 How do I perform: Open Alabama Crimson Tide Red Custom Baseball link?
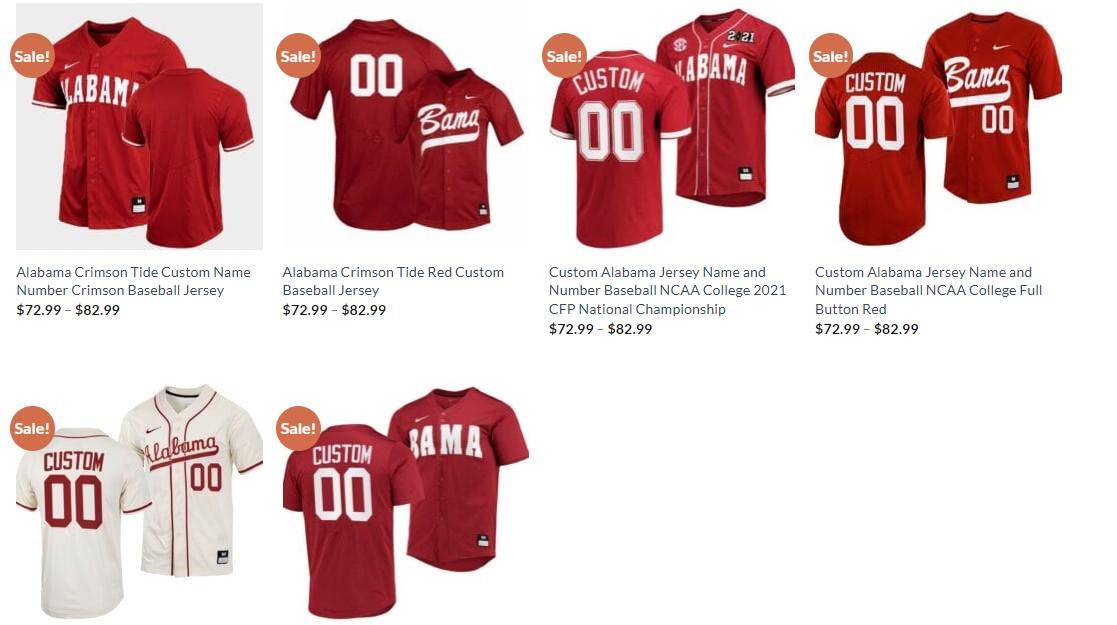click(x=393, y=281)
